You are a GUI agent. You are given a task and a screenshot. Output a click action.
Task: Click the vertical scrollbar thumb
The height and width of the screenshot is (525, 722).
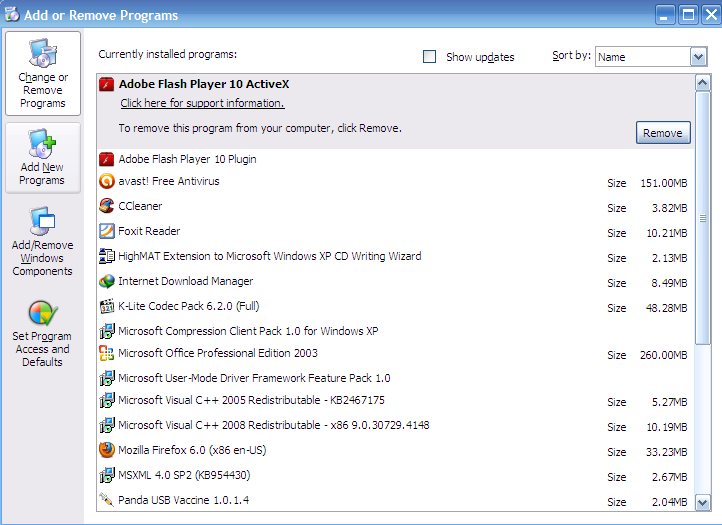pyautogui.click(x=703, y=218)
